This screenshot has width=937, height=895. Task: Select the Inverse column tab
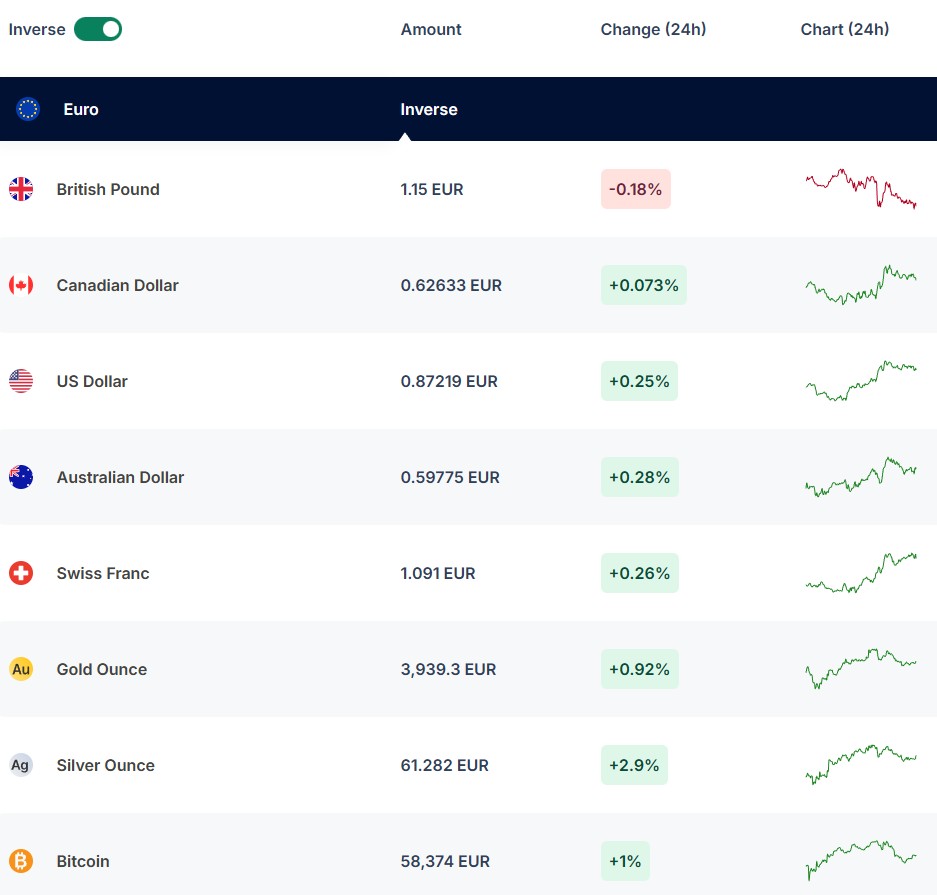pyautogui.click(x=429, y=109)
